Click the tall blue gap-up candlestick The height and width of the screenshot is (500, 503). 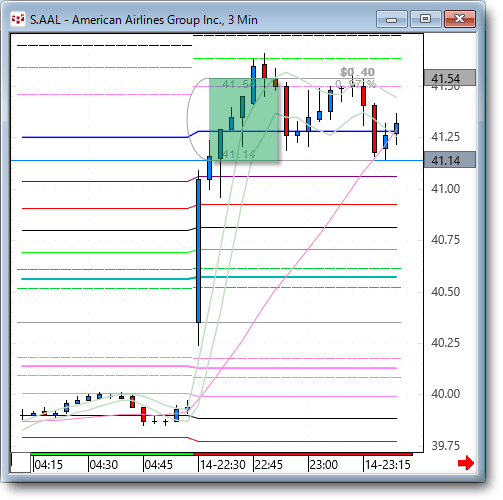199,251
